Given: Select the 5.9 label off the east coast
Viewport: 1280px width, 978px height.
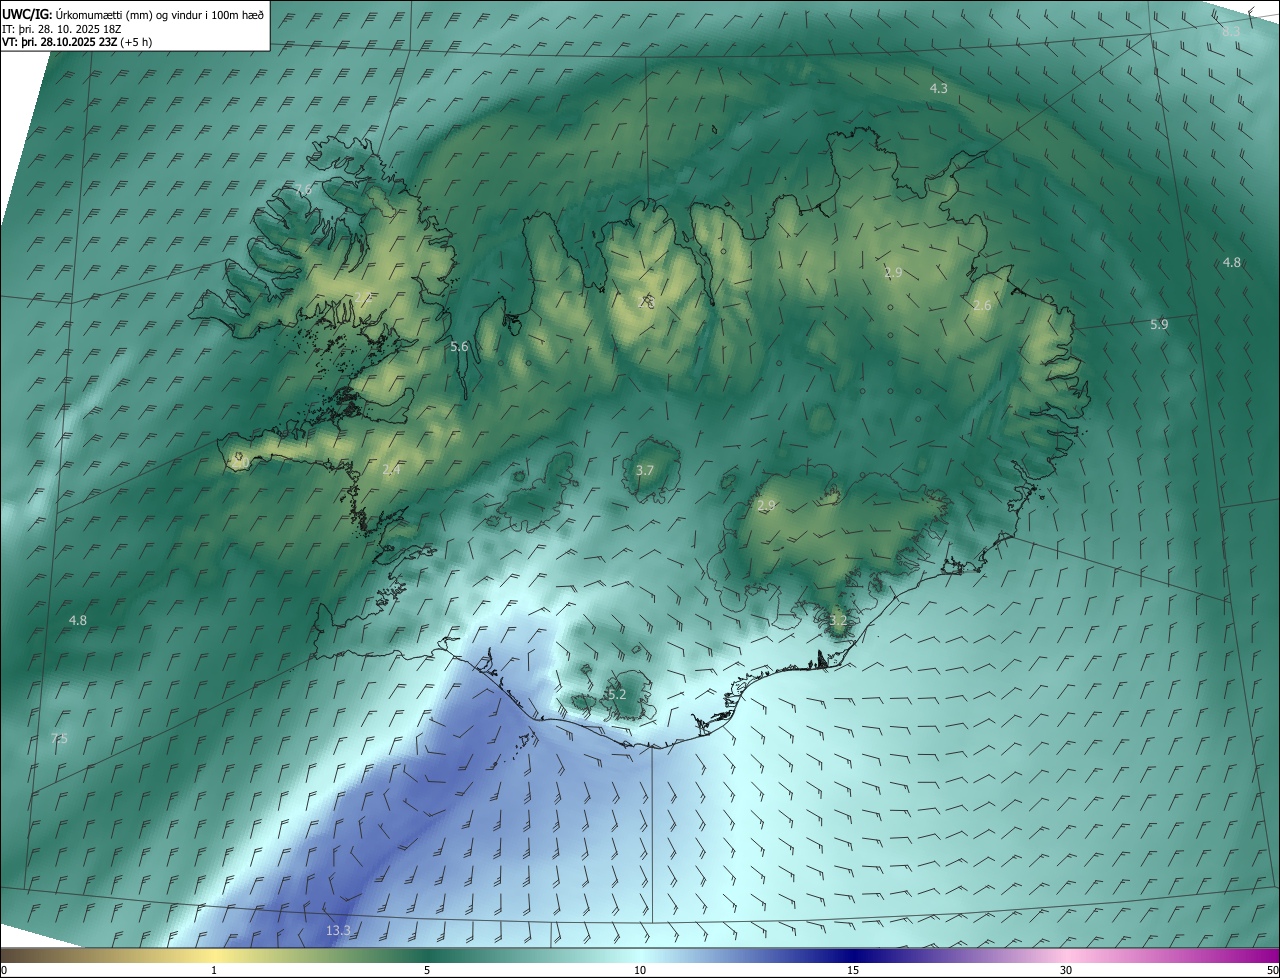Looking at the screenshot, I should click(x=1159, y=324).
